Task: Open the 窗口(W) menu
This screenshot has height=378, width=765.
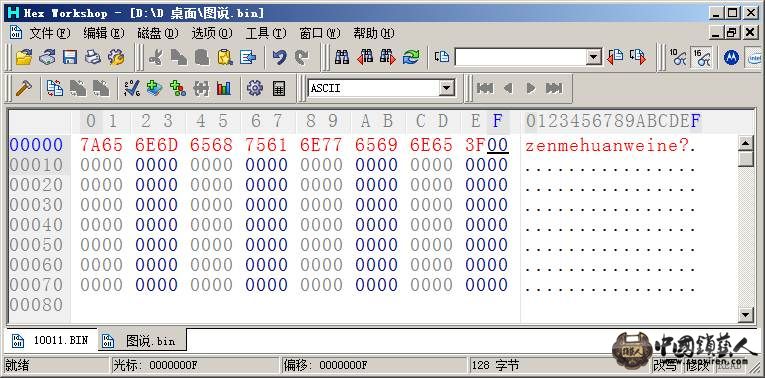Action: pyautogui.click(x=320, y=33)
